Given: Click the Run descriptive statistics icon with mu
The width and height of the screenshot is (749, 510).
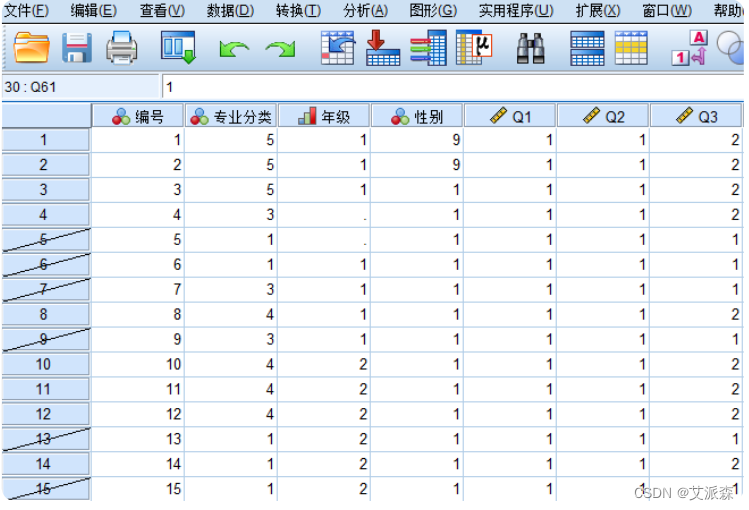Looking at the screenshot, I should pos(474,48).
